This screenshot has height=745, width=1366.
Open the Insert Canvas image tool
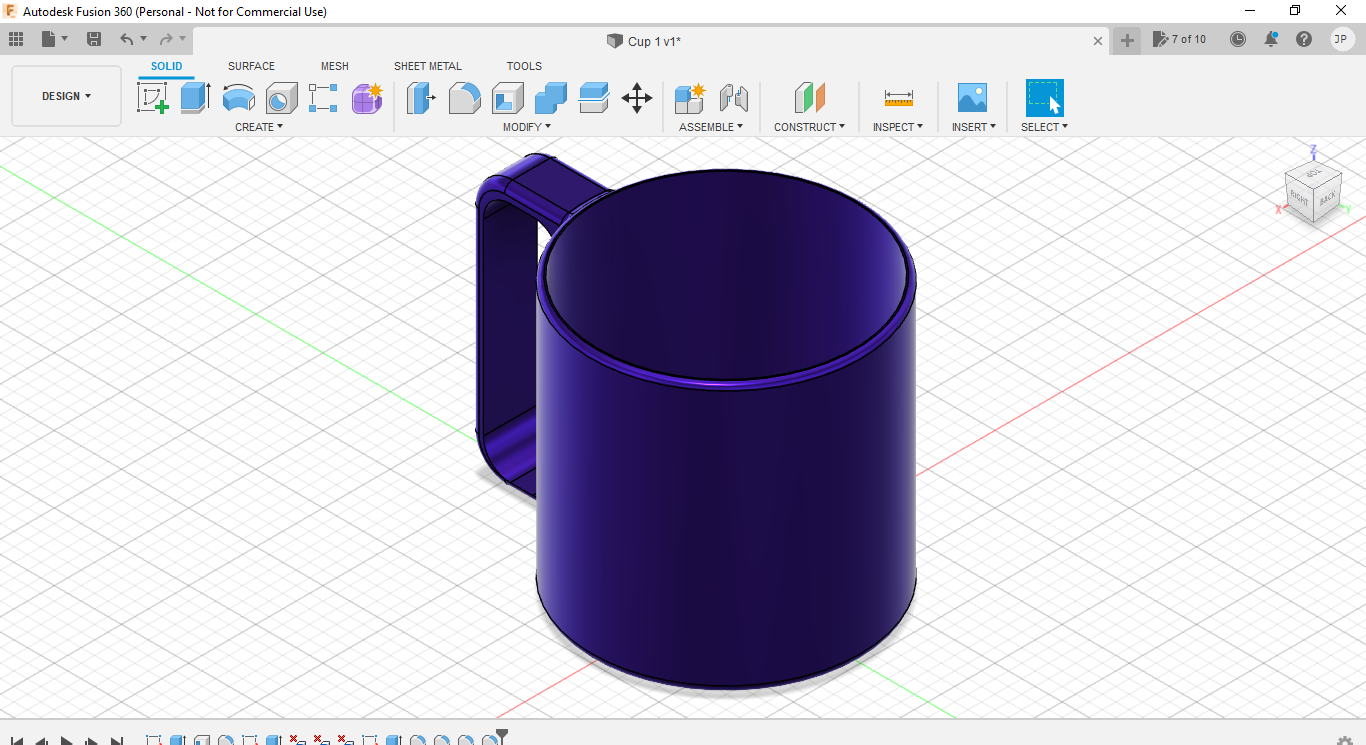click(971, 98)
